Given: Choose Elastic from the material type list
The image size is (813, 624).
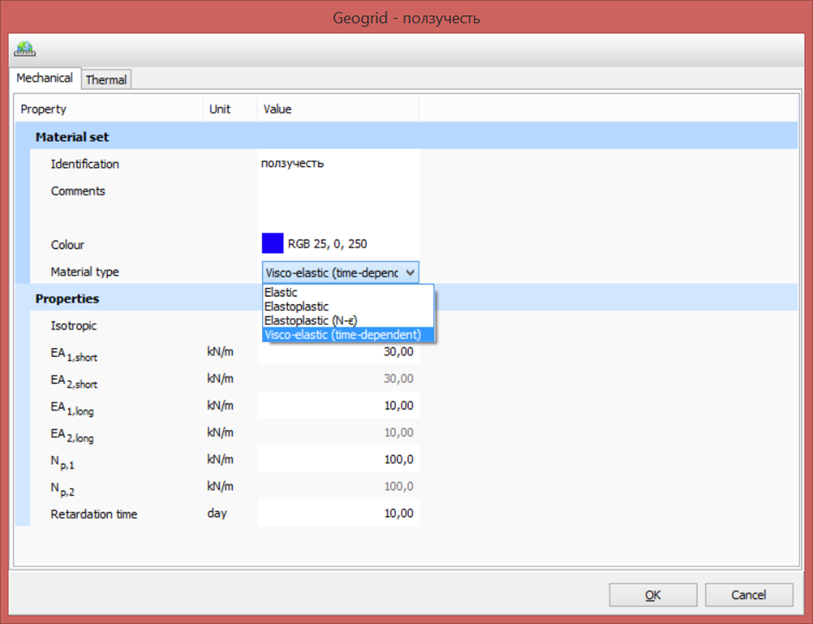Looking at the screenshot, I should click(281, 292).
